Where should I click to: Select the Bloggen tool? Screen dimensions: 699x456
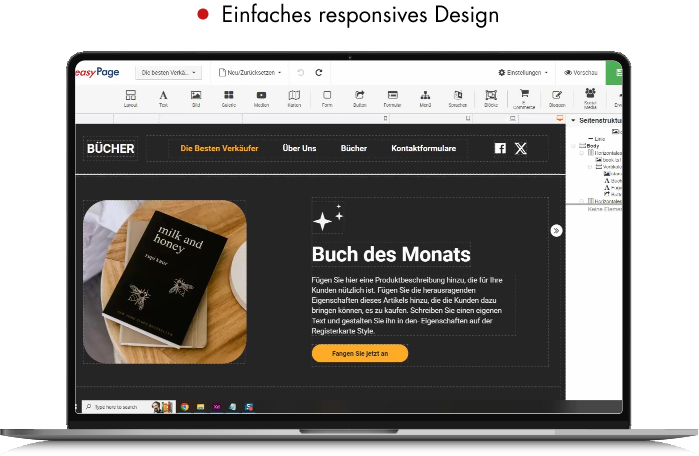point(557,99)
